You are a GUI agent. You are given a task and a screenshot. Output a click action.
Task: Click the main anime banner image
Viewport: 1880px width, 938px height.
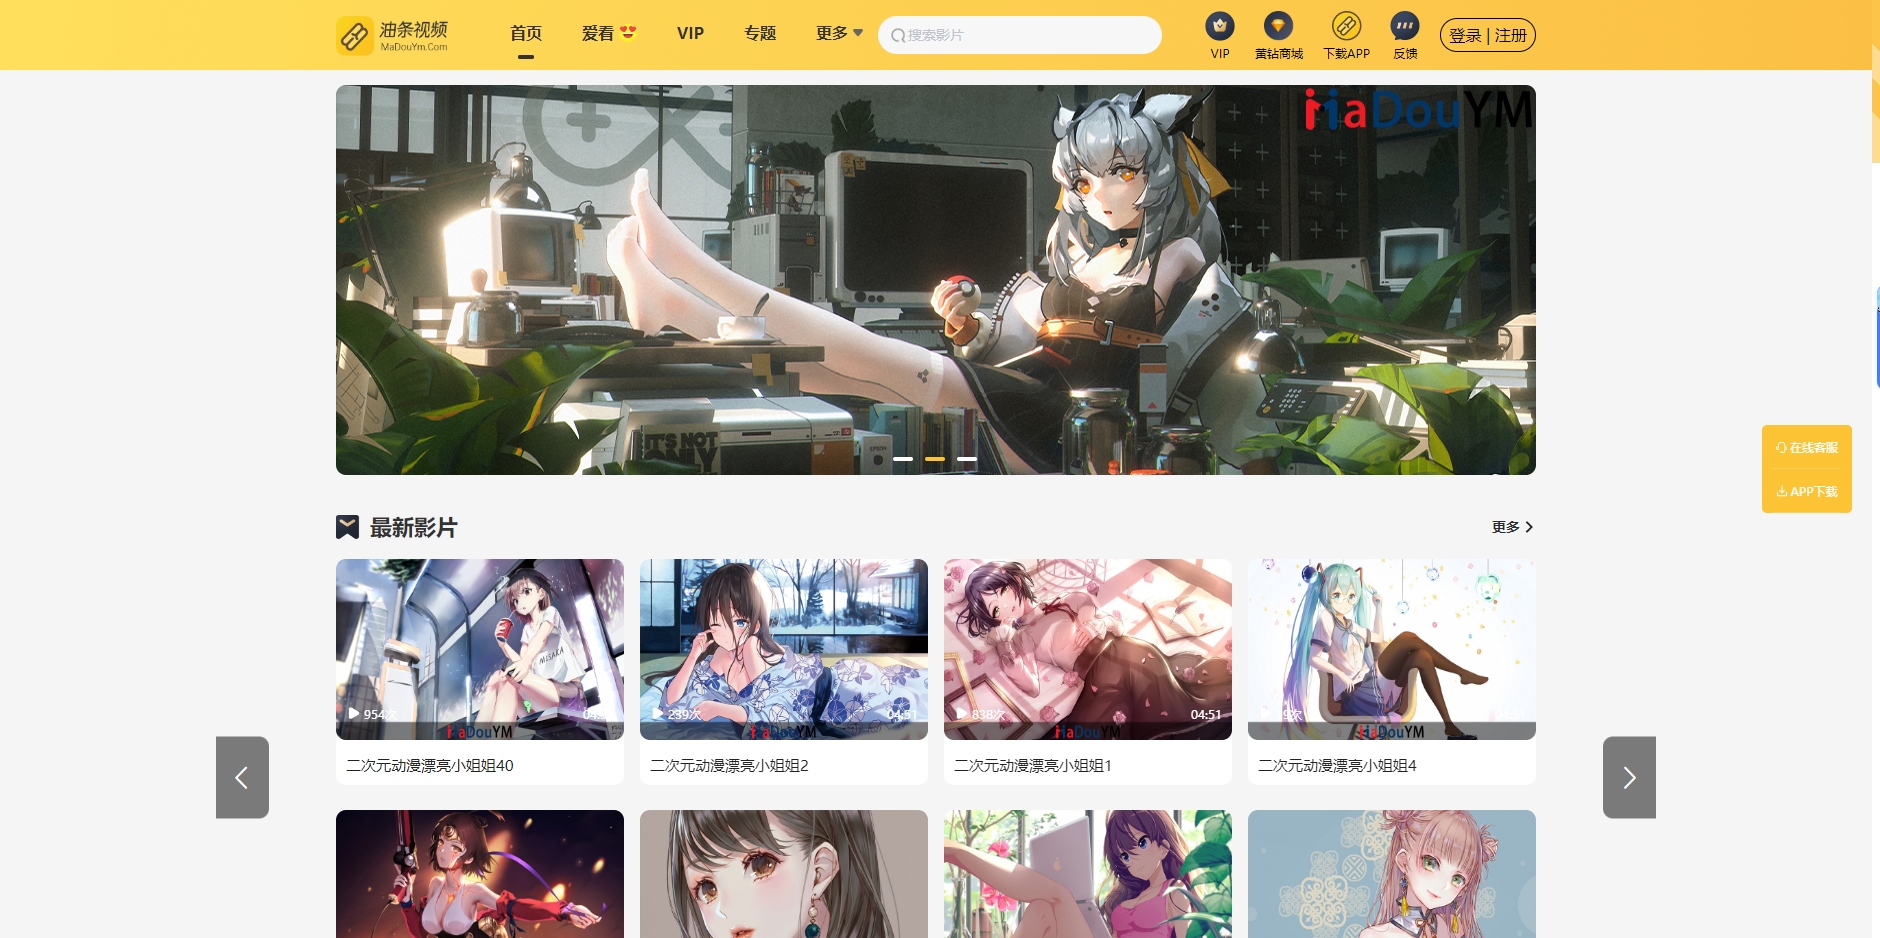(936, 280)
